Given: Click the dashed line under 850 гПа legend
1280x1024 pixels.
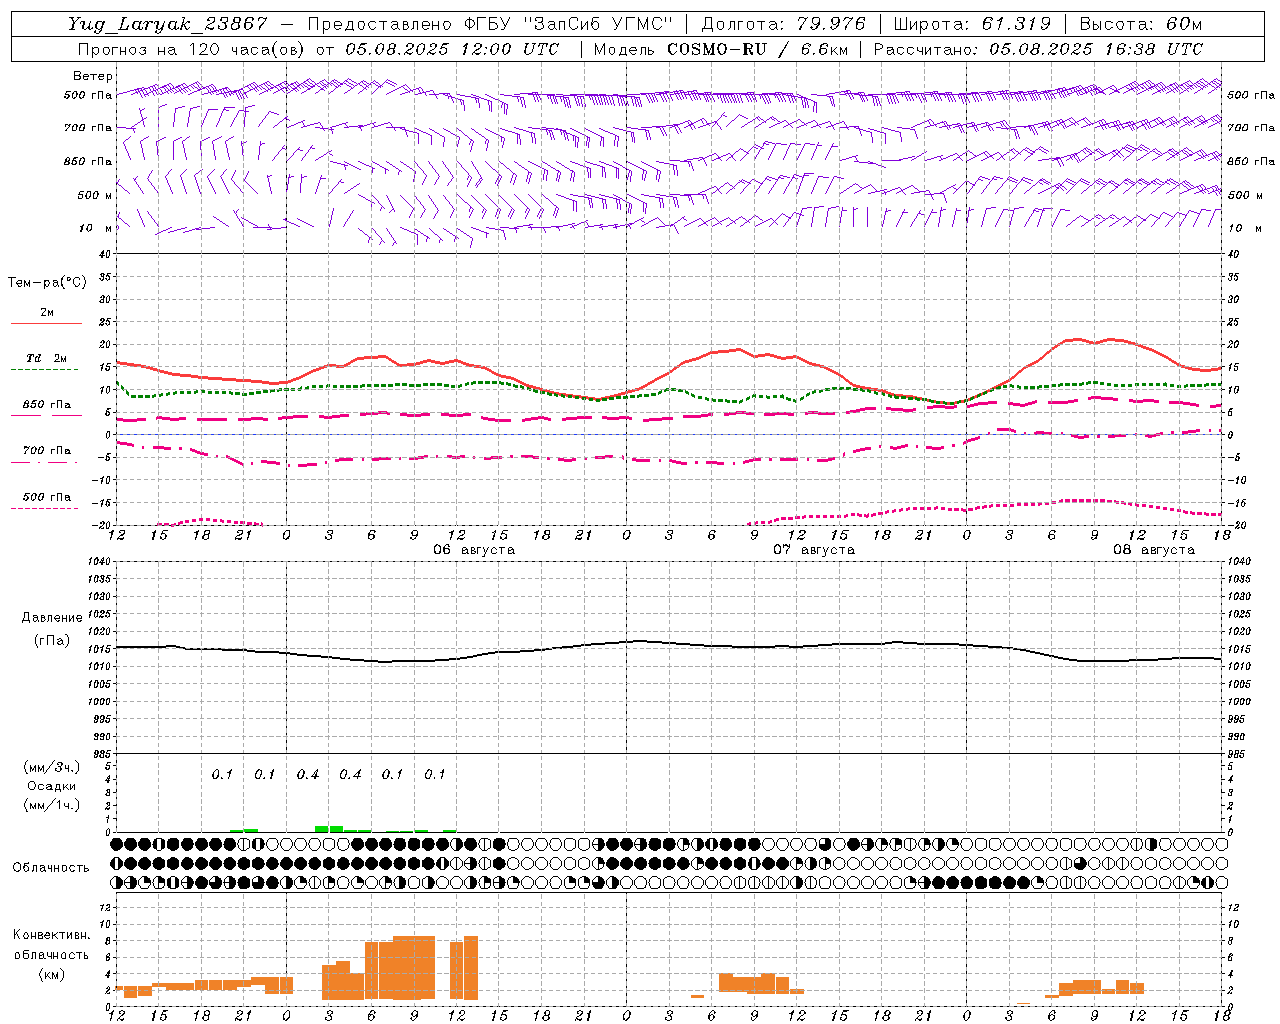Looking at the screenshot, I should [46, 416].
